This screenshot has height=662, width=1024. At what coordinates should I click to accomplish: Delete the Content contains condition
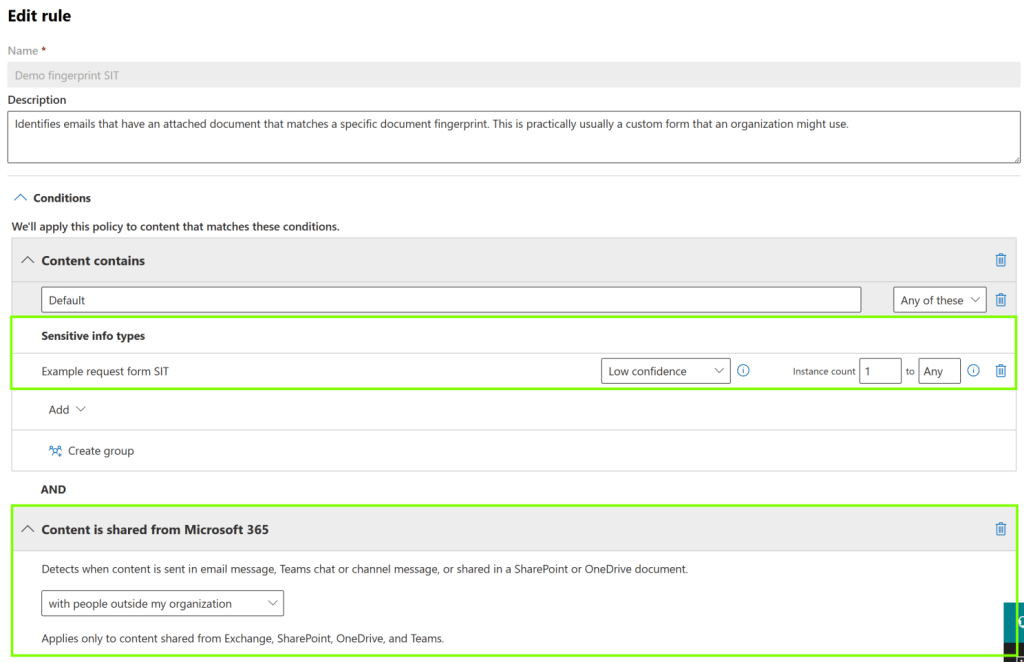coord(1000,260)
